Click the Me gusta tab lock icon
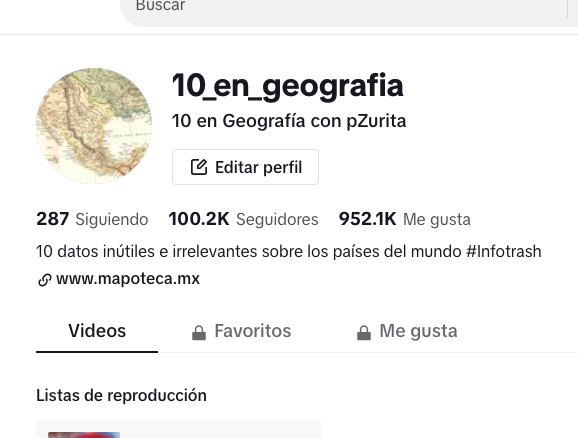 [364, 333]
